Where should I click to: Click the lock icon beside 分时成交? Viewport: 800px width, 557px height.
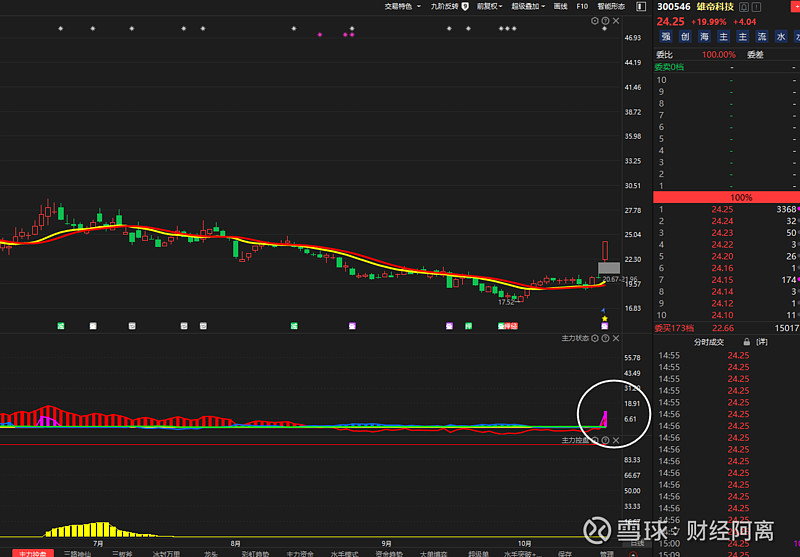tap(747, 341)
